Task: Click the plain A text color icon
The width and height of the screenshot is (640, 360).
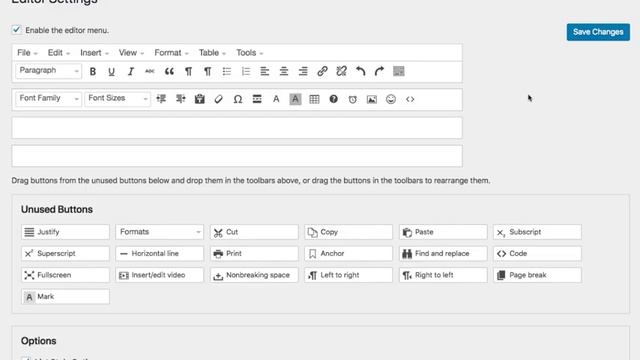Action: point(276,99)
